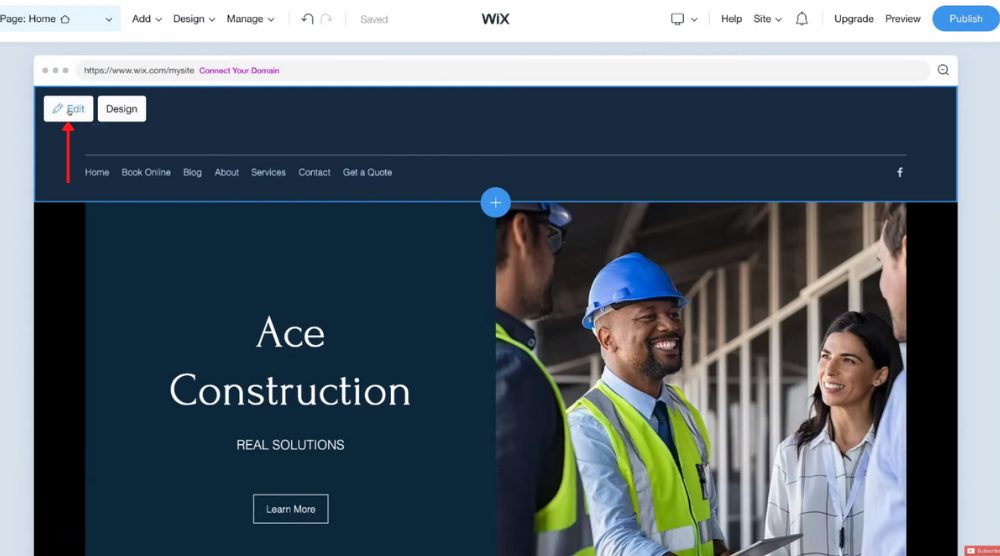Click the Edit pencil button on header
The image size is (1000, 556).
click(x=68, y=108)
